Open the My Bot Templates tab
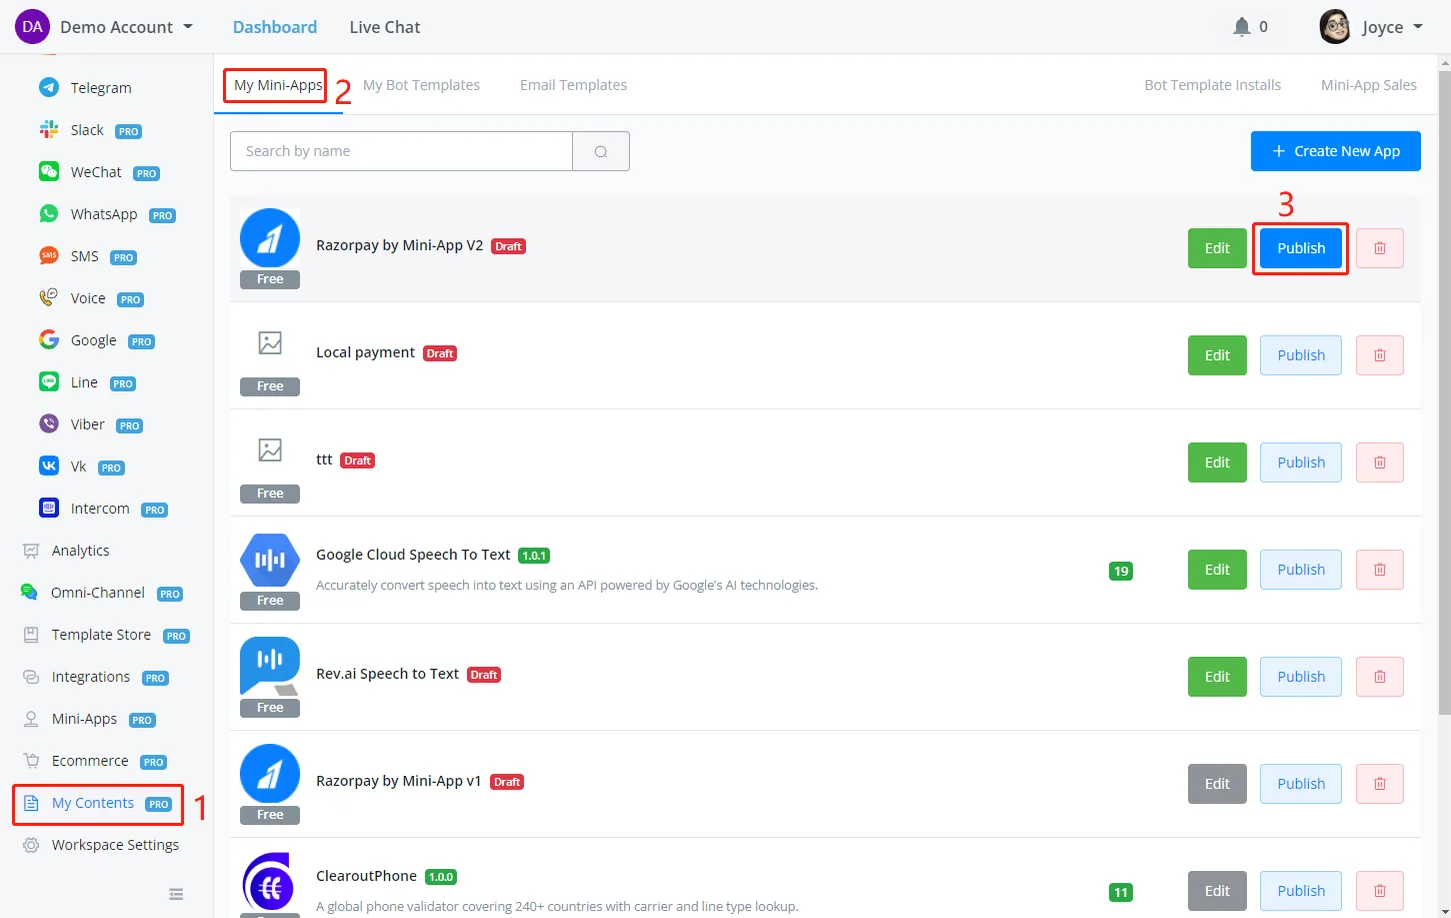This screenshot has height=918, width=1451. pos(421,85)
